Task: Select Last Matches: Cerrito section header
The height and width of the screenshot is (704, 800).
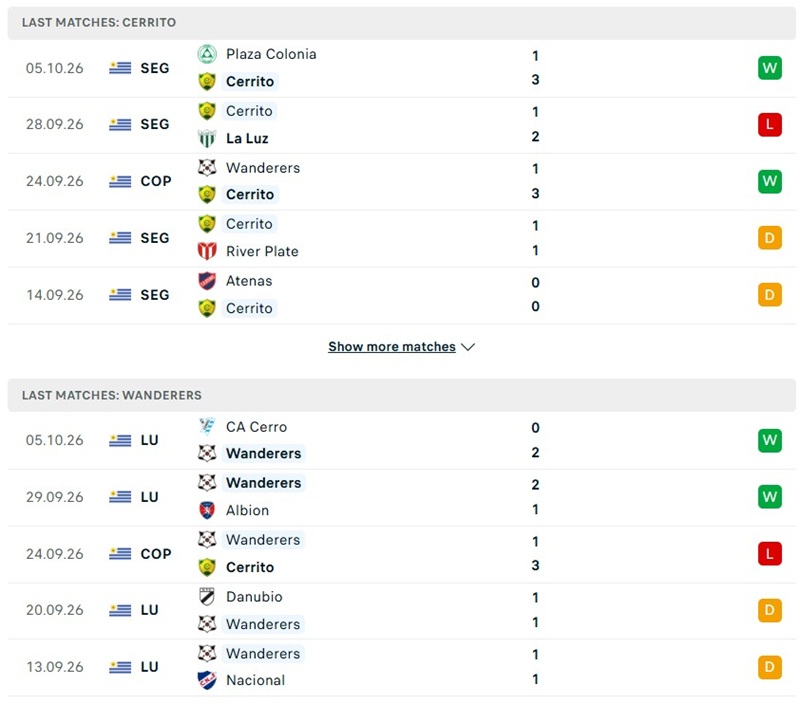Action: pyautogui.click(x=402, y=22)
